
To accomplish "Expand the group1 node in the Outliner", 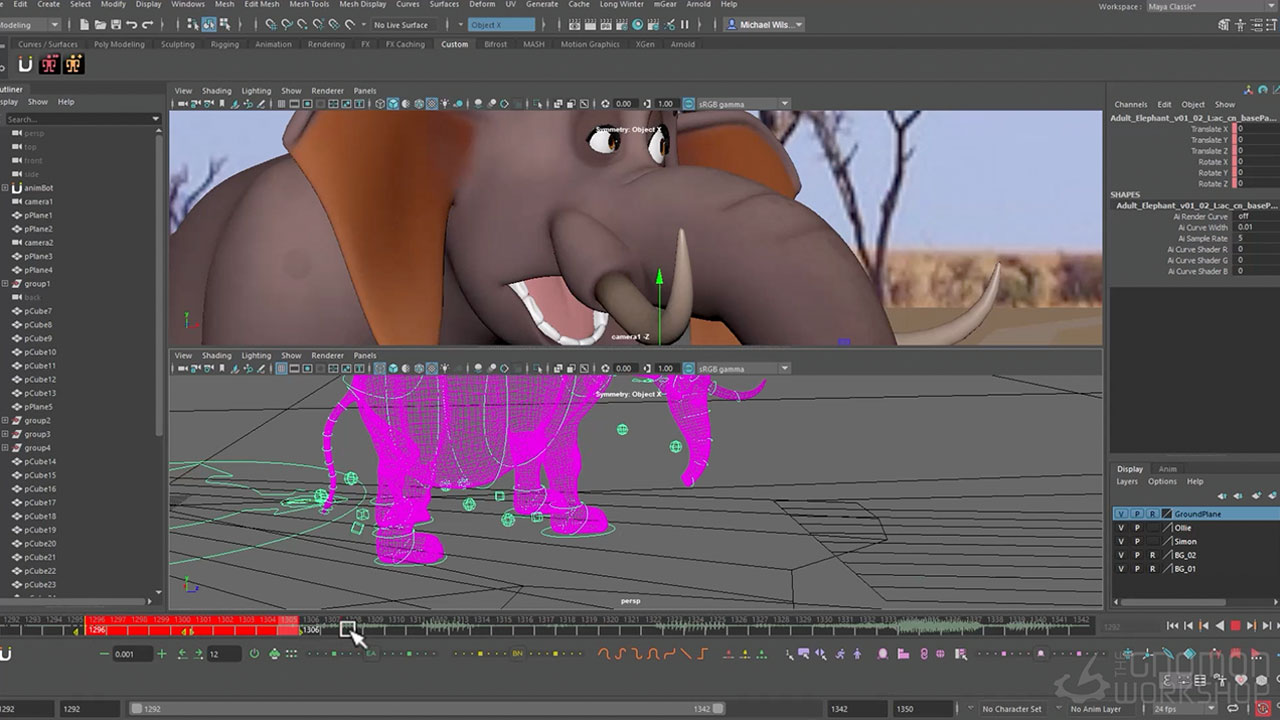I will [x=5, y=284].
